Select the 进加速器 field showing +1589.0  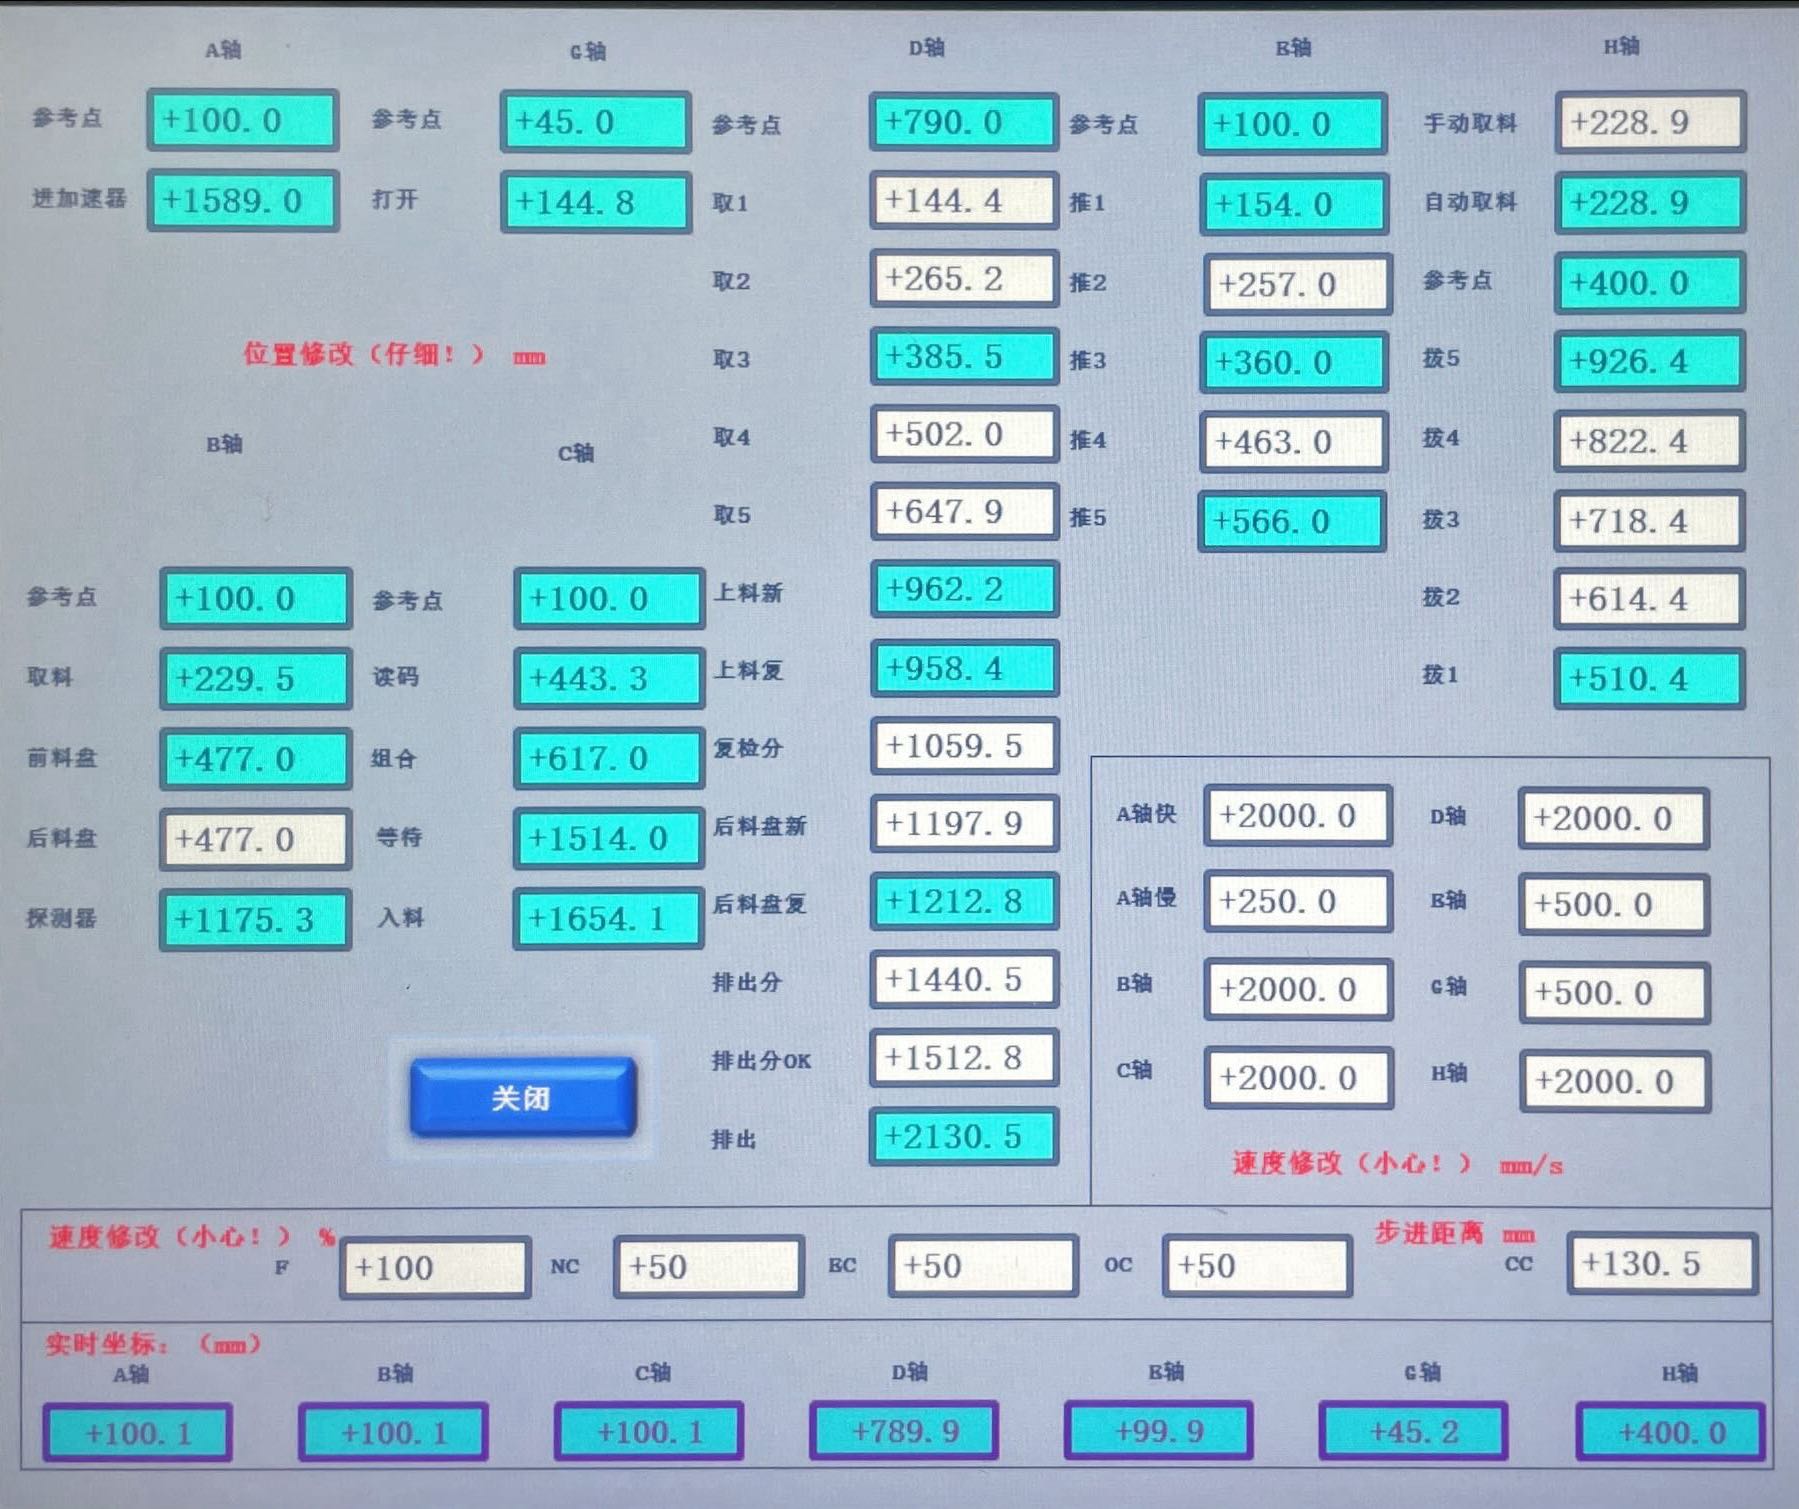coord(242,201)
